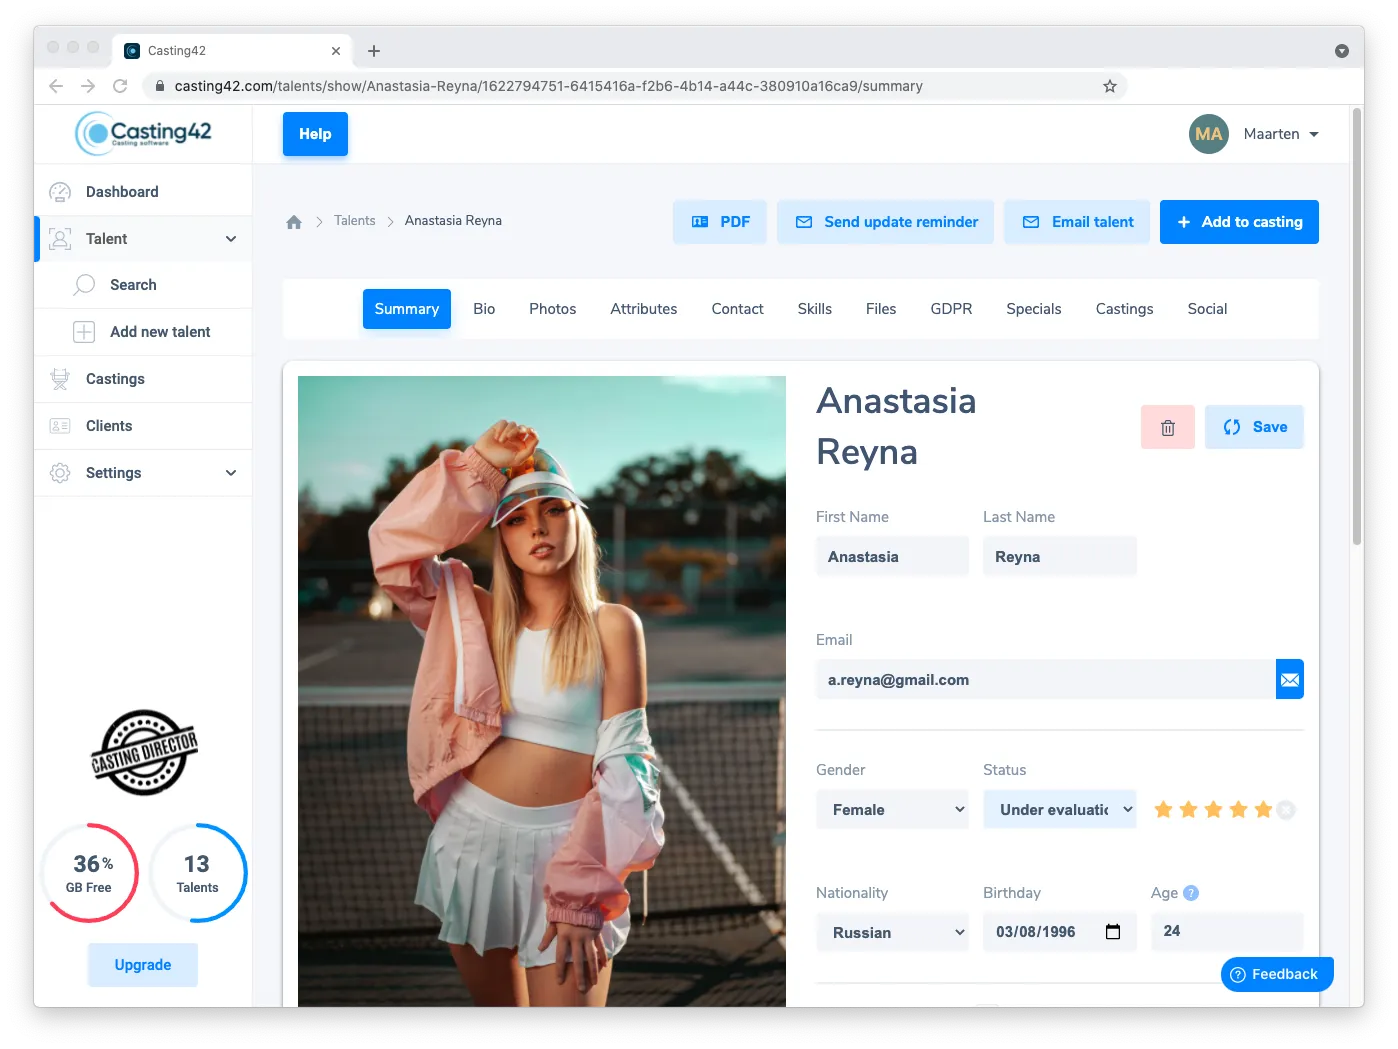This screenshot has height=1049, width=1398.
Task: Set rating to the third star
Action: [1213, 810]
